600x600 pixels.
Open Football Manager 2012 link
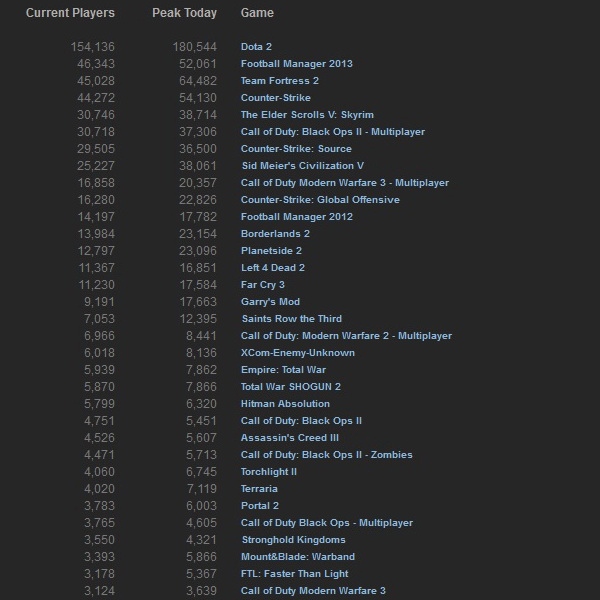(297, 217)
